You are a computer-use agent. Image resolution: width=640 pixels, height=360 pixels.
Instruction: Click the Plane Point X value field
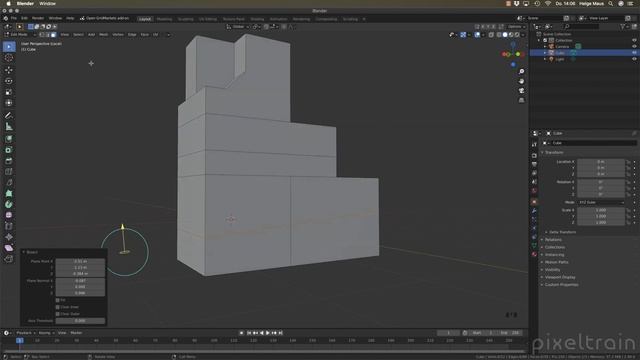tap(80, 261)
